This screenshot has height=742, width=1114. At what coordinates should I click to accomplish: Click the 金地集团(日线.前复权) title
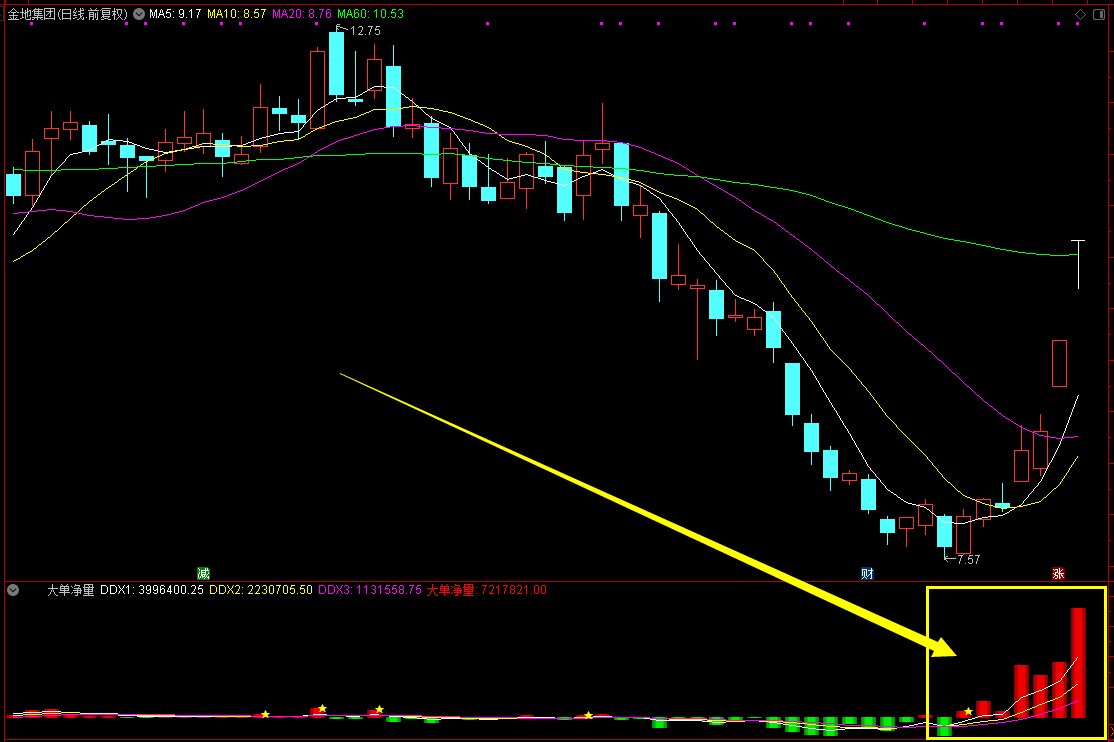click(67, 14)
